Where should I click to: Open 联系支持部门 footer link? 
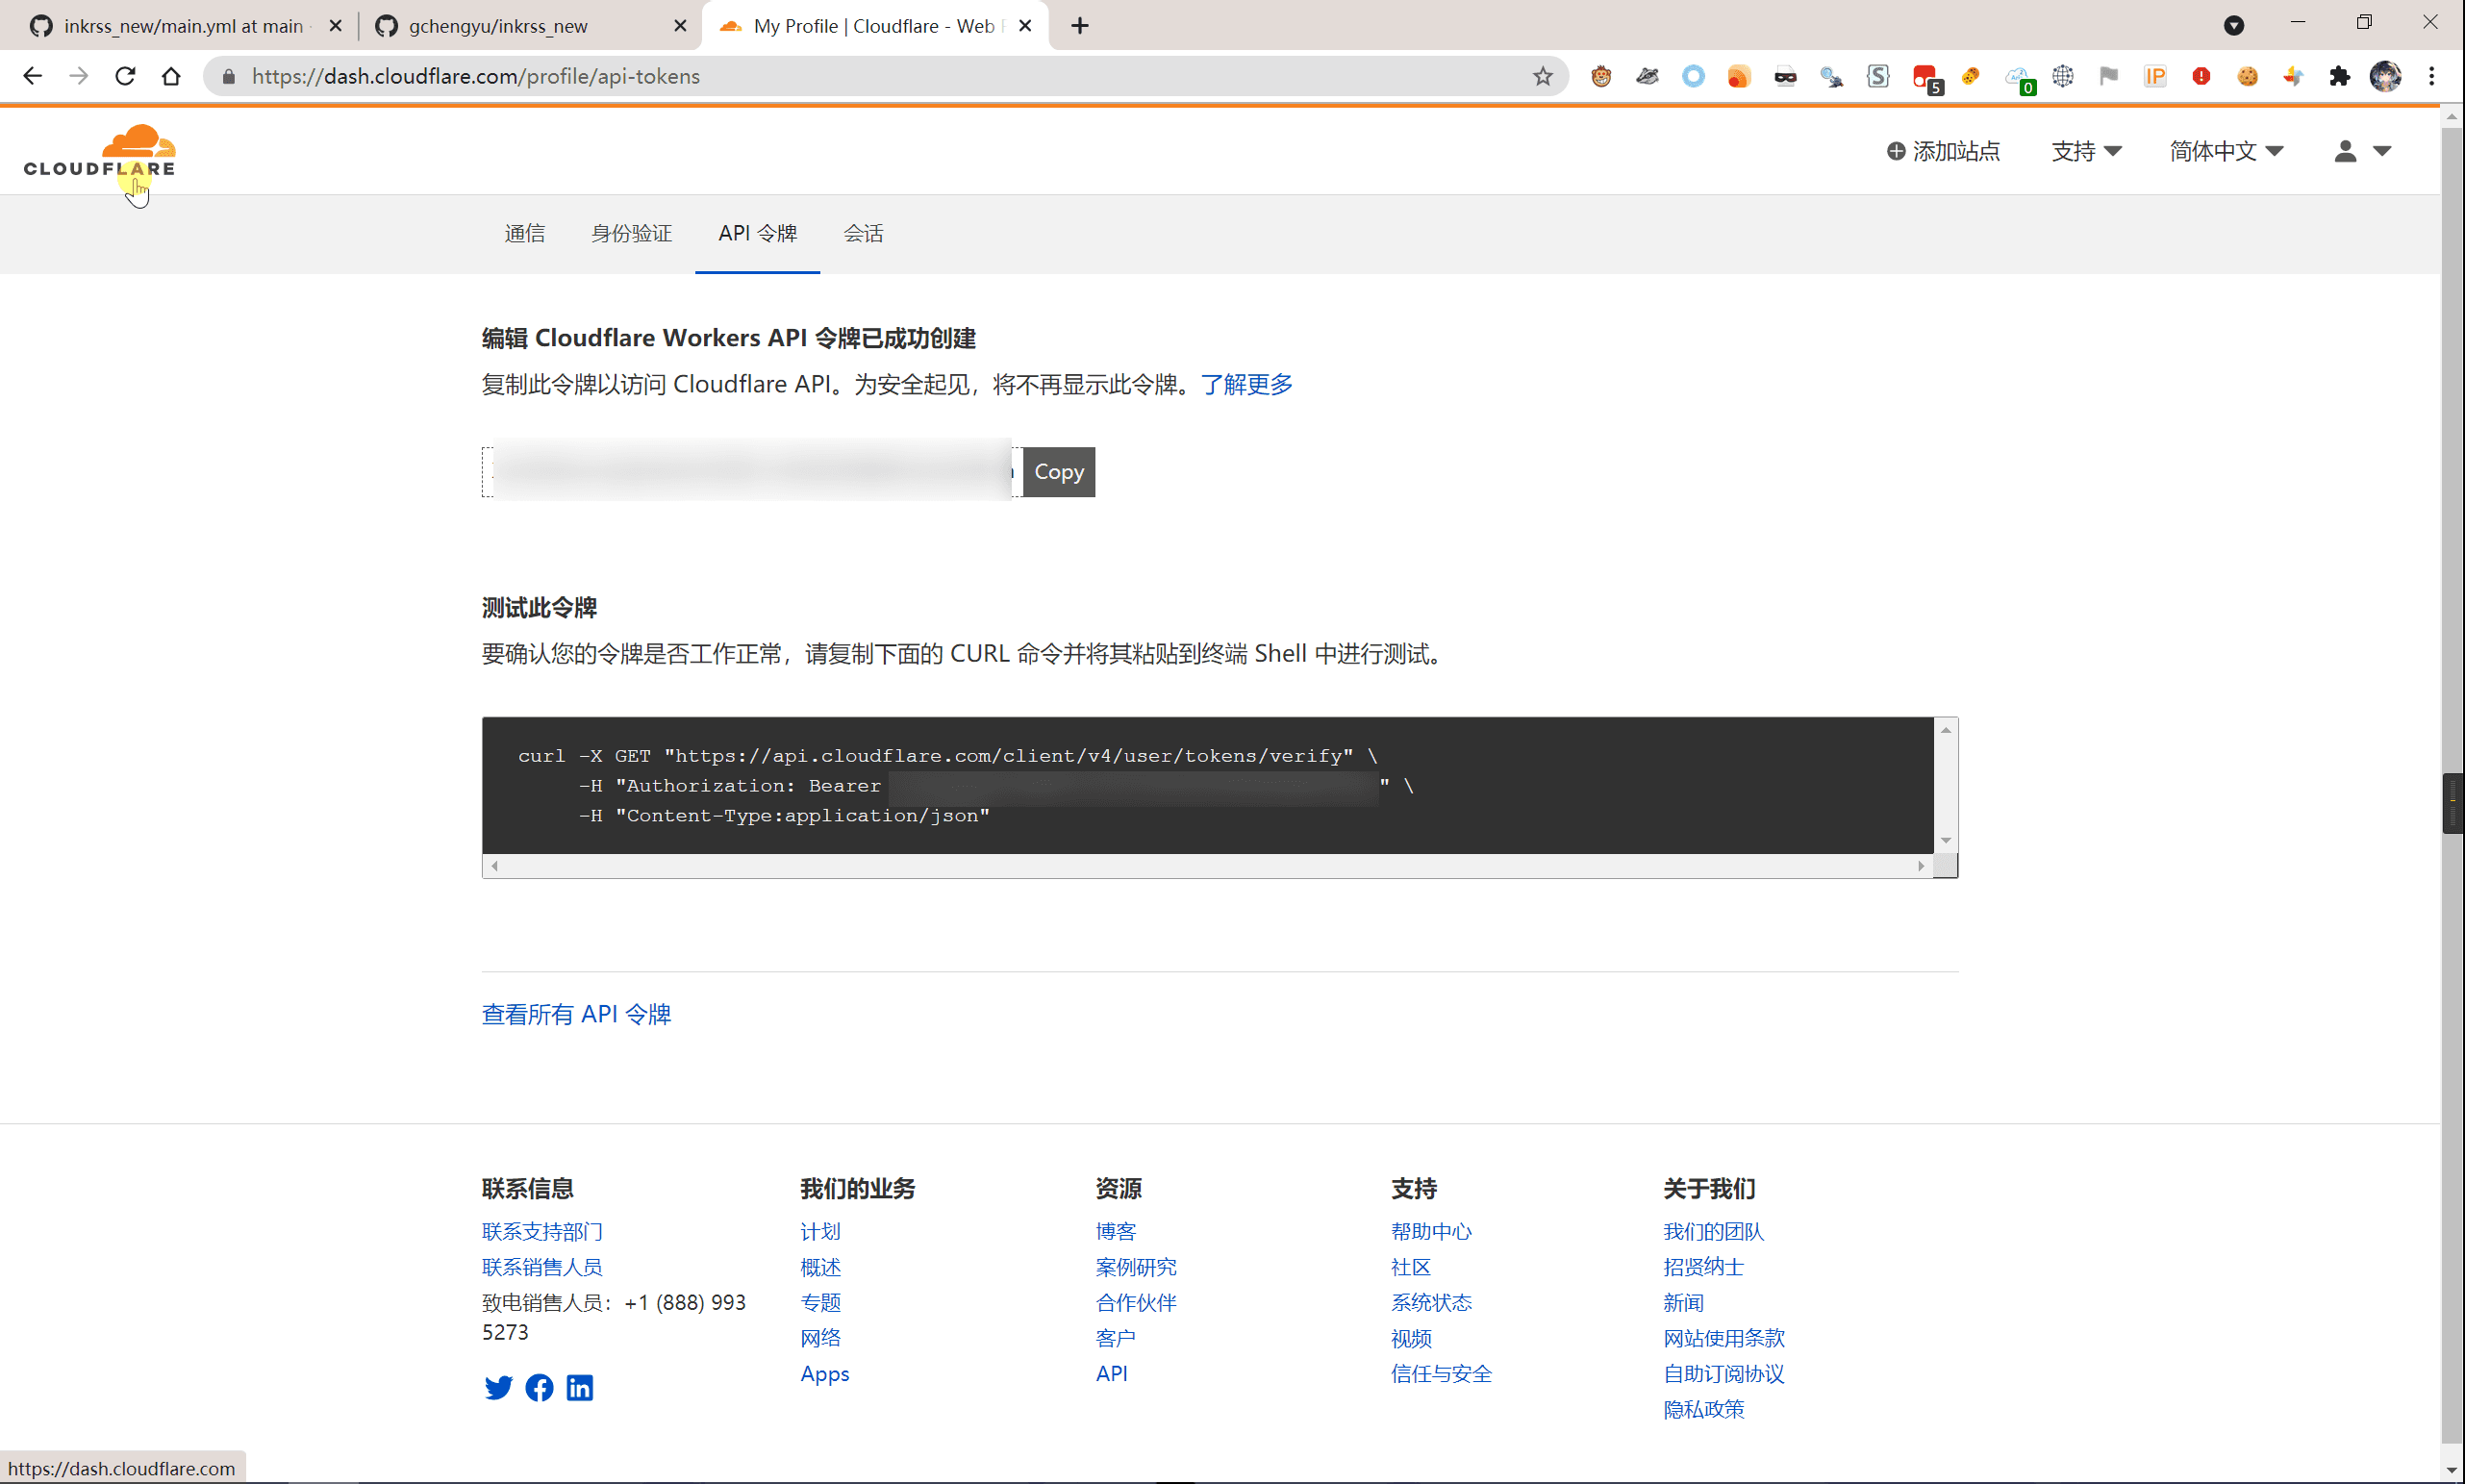point(542,1232)
